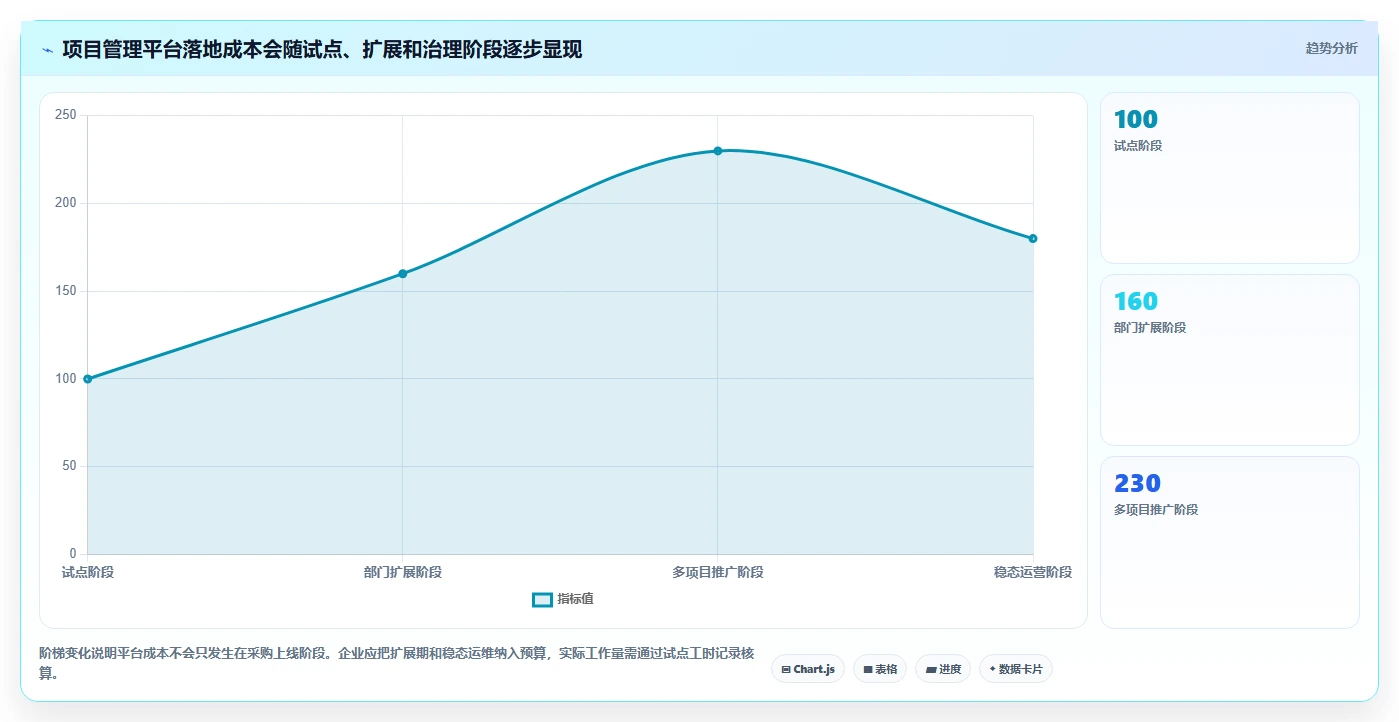Click the page title 项目管理平台落地成本 heading
The height and width of the screenshot is (722, 1399).
coord(322,50)
